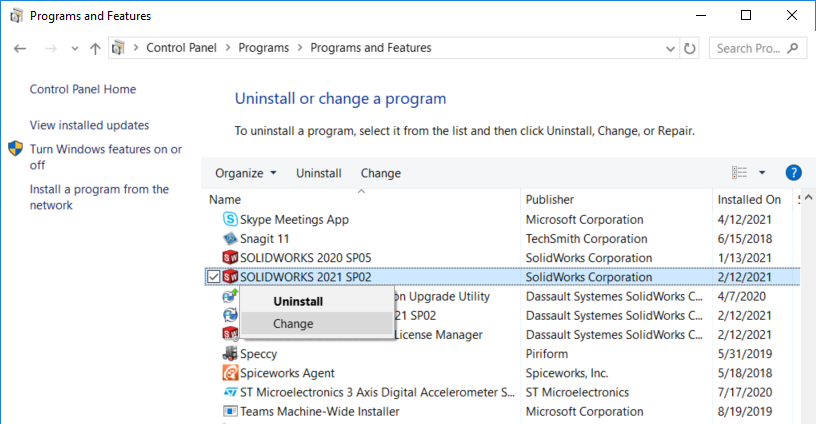Select the Spiceworks Agent entry
816x424 pixels.
click(287, 373)
